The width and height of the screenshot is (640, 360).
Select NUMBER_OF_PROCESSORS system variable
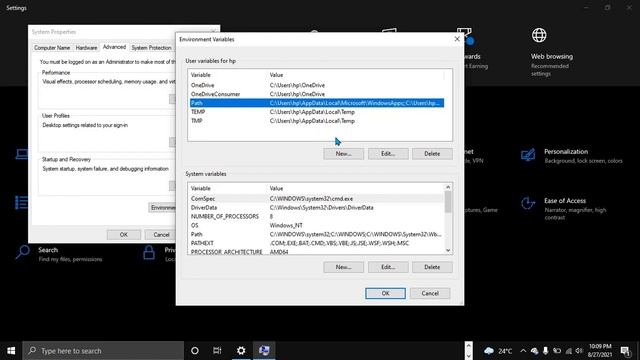click(x=317, y=217)
